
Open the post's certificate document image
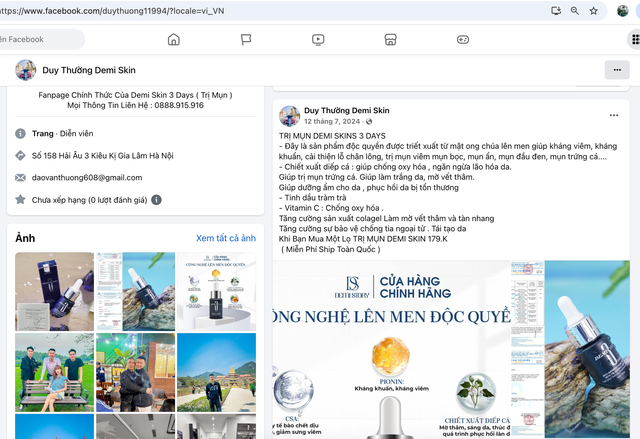coord(527,350)
